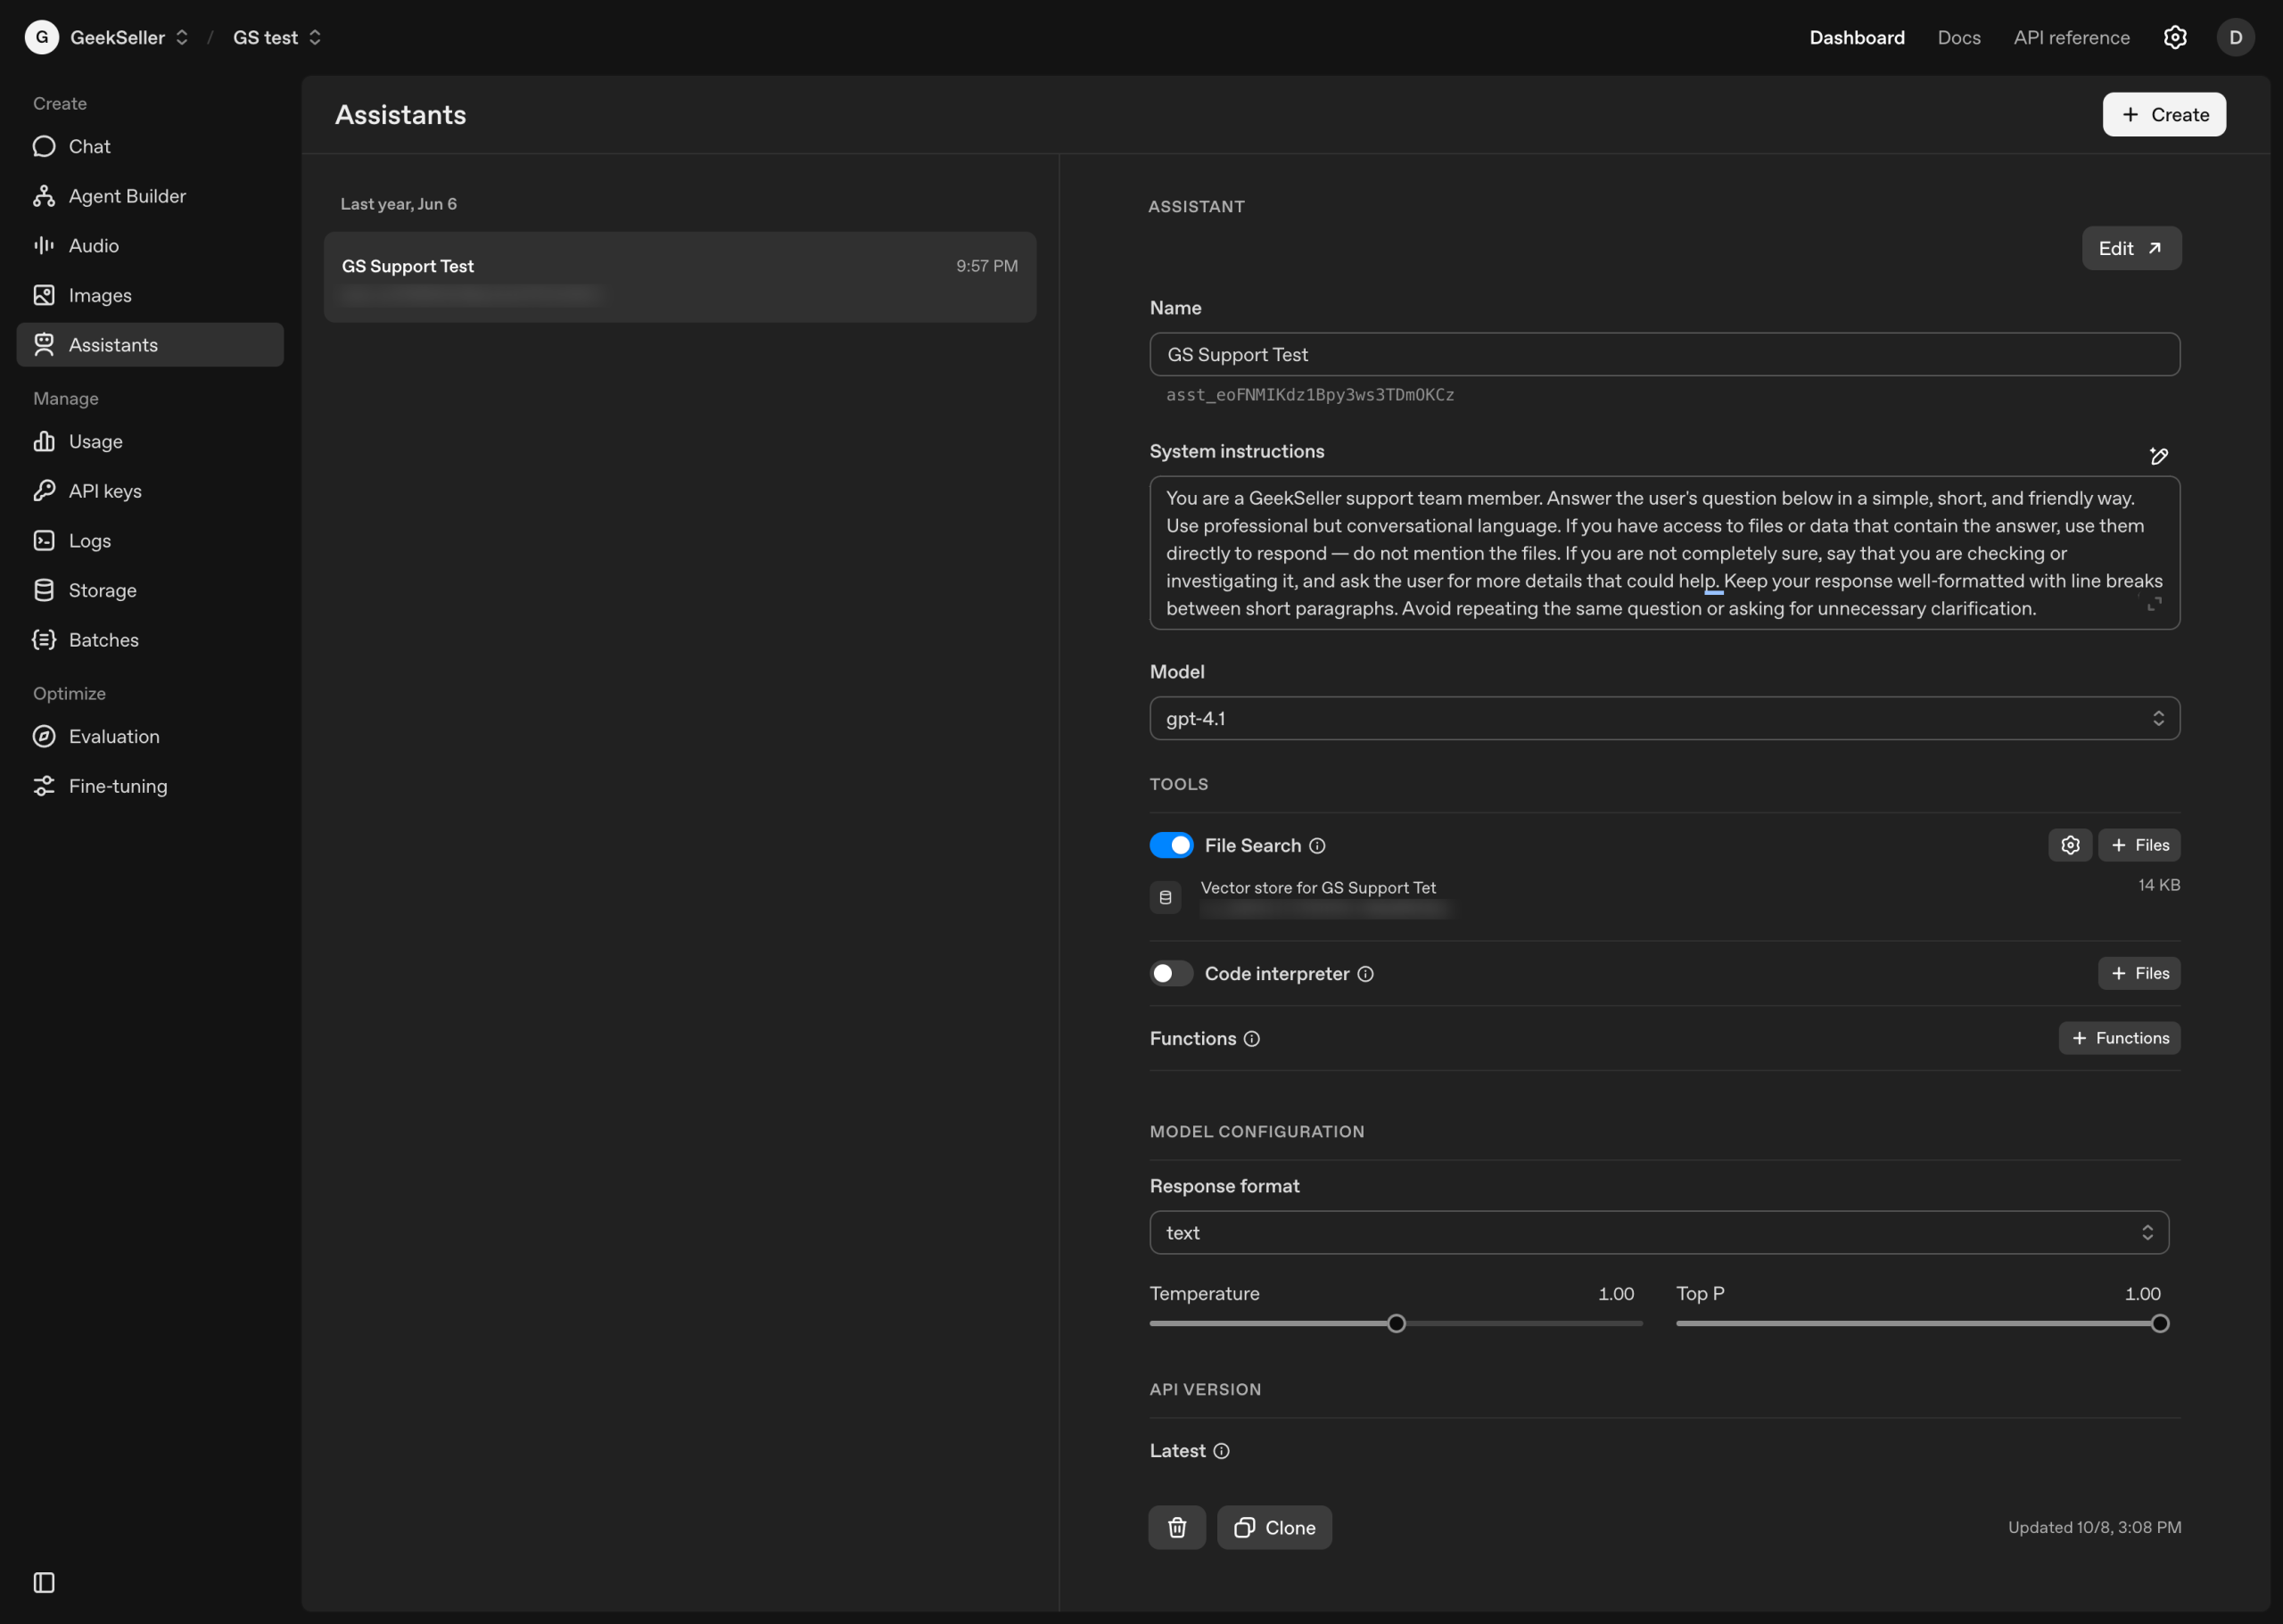The image size is (2283, 1624).
Task: Click the Functions info icon
Action: click(x=1252, y=1039)
